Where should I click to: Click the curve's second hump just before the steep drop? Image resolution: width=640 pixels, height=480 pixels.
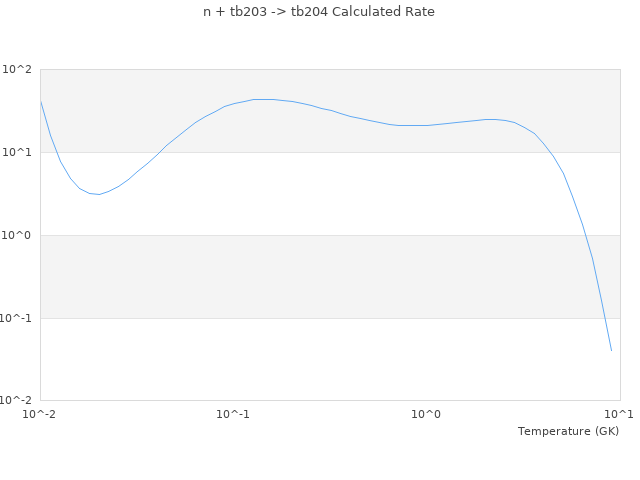(490, 119)
